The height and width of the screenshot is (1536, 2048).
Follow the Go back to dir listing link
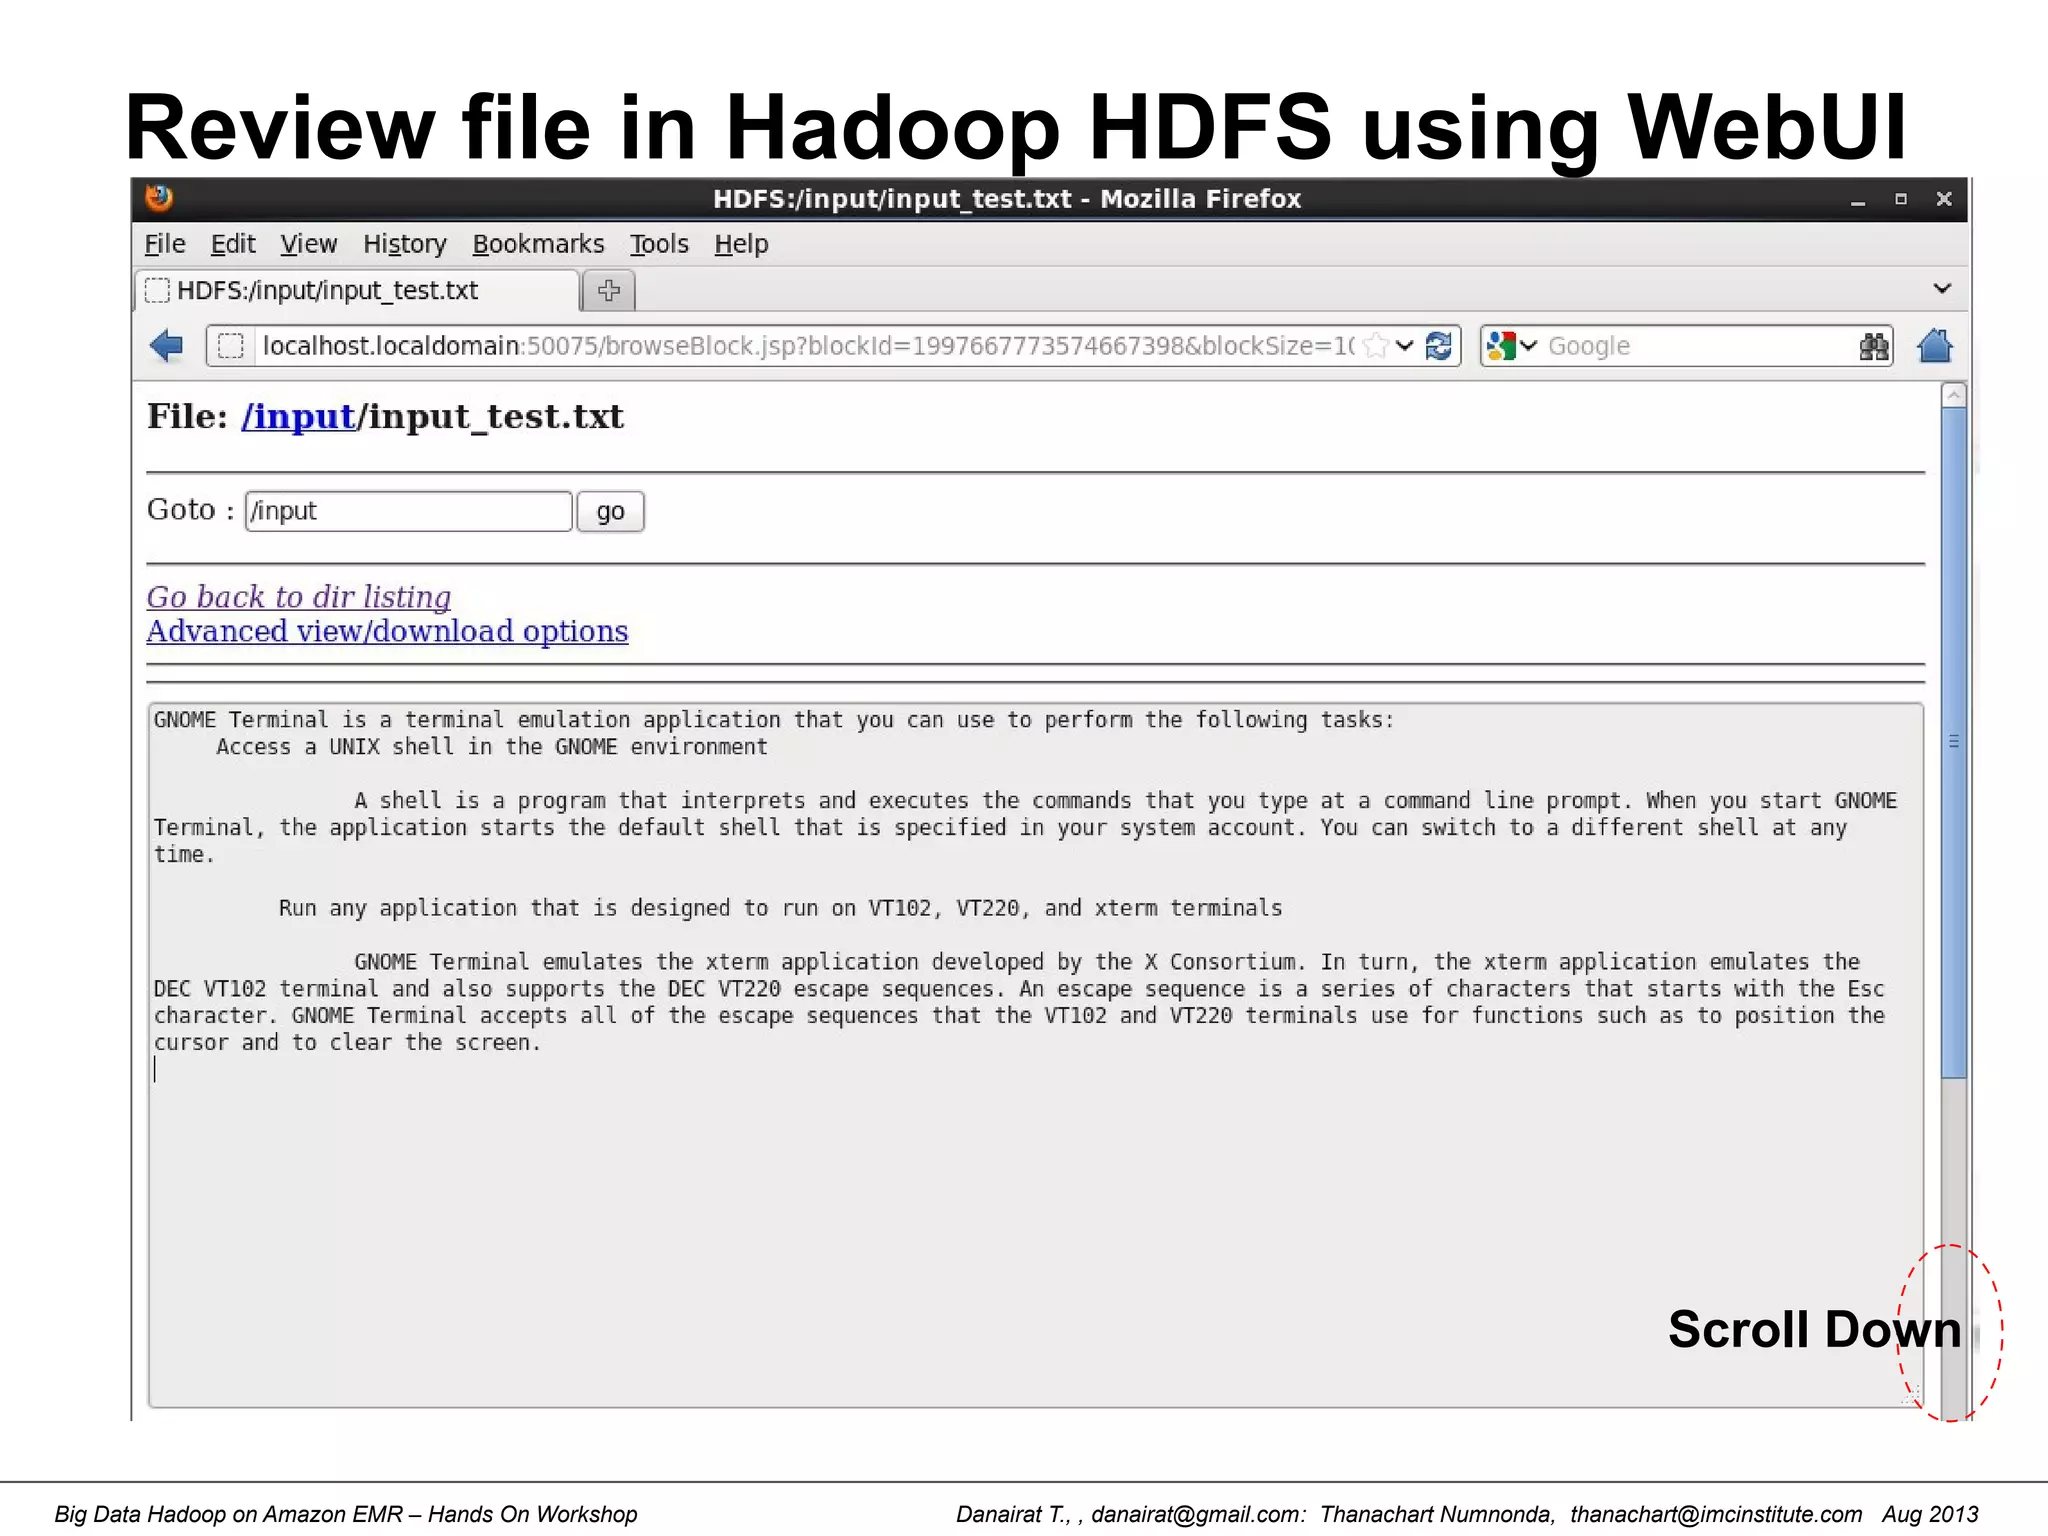[x=298, y=597]
